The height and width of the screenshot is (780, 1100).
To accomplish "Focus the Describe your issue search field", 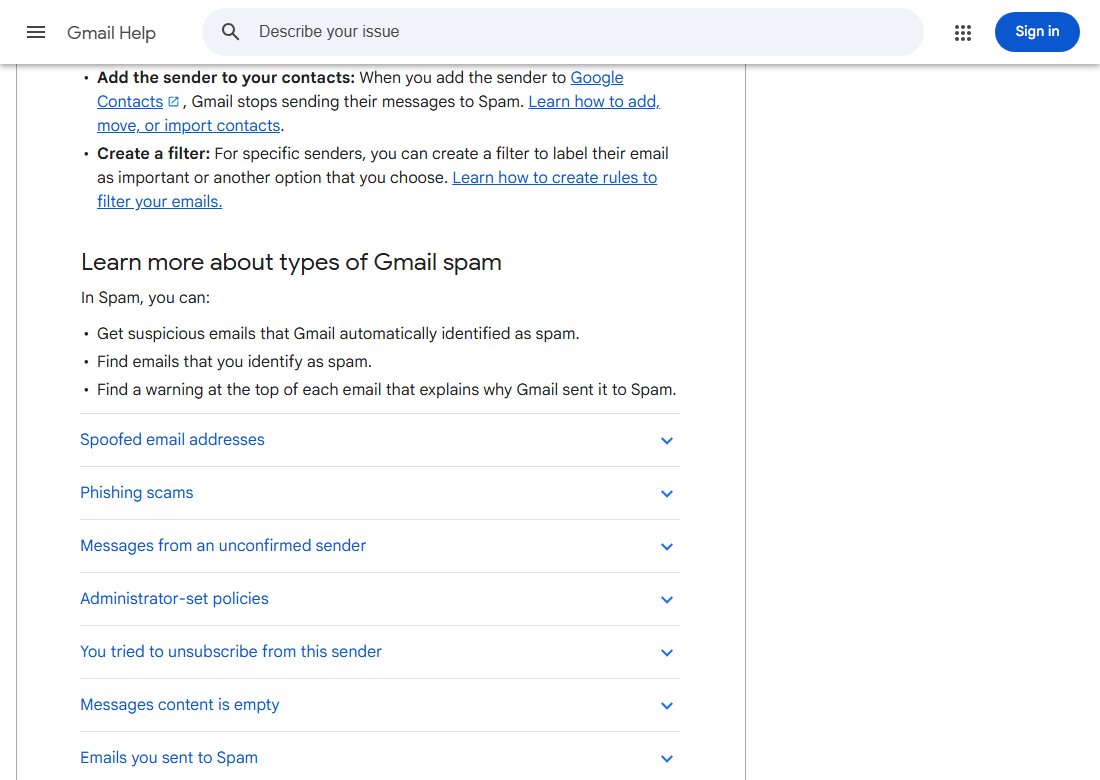I will pyautogui.click(x=563, y=32).
